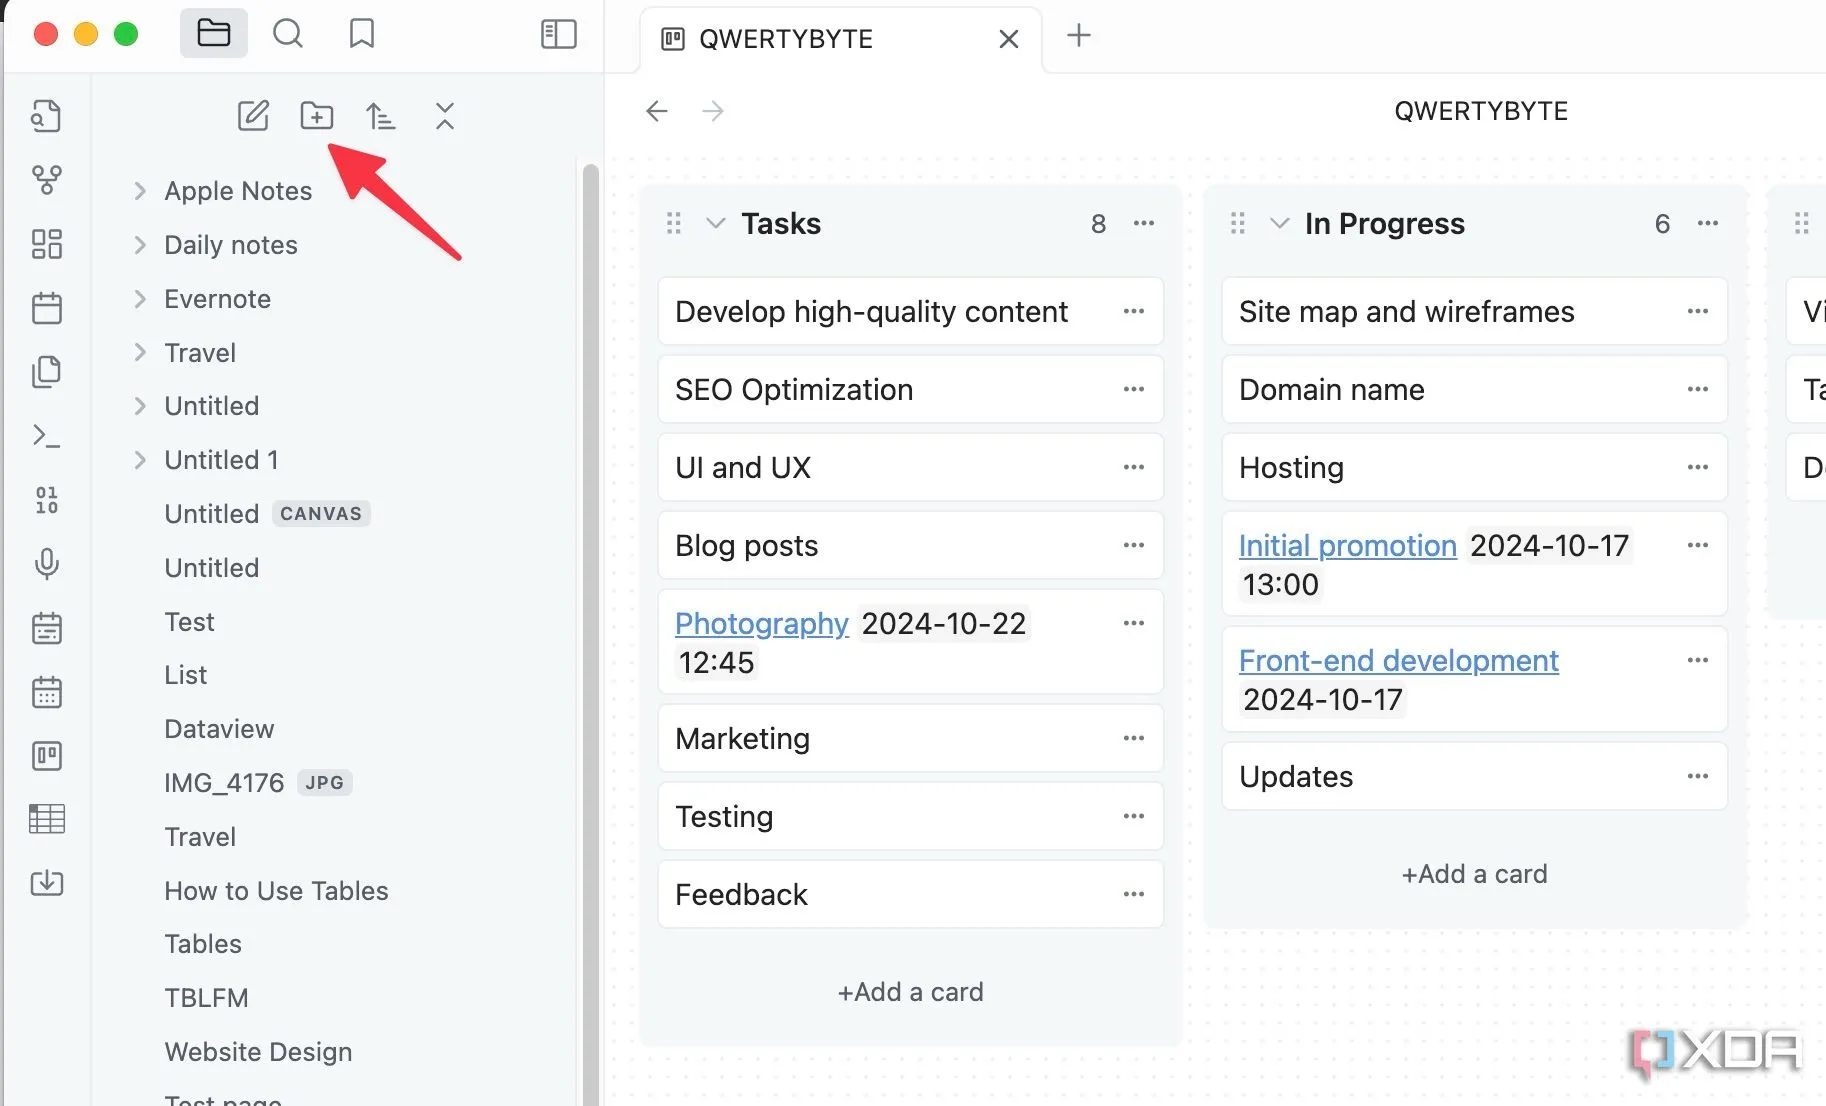Click the table ribbon icon
The width and height of the screenshot is (1826, 1106).
(x=46, y=819)
